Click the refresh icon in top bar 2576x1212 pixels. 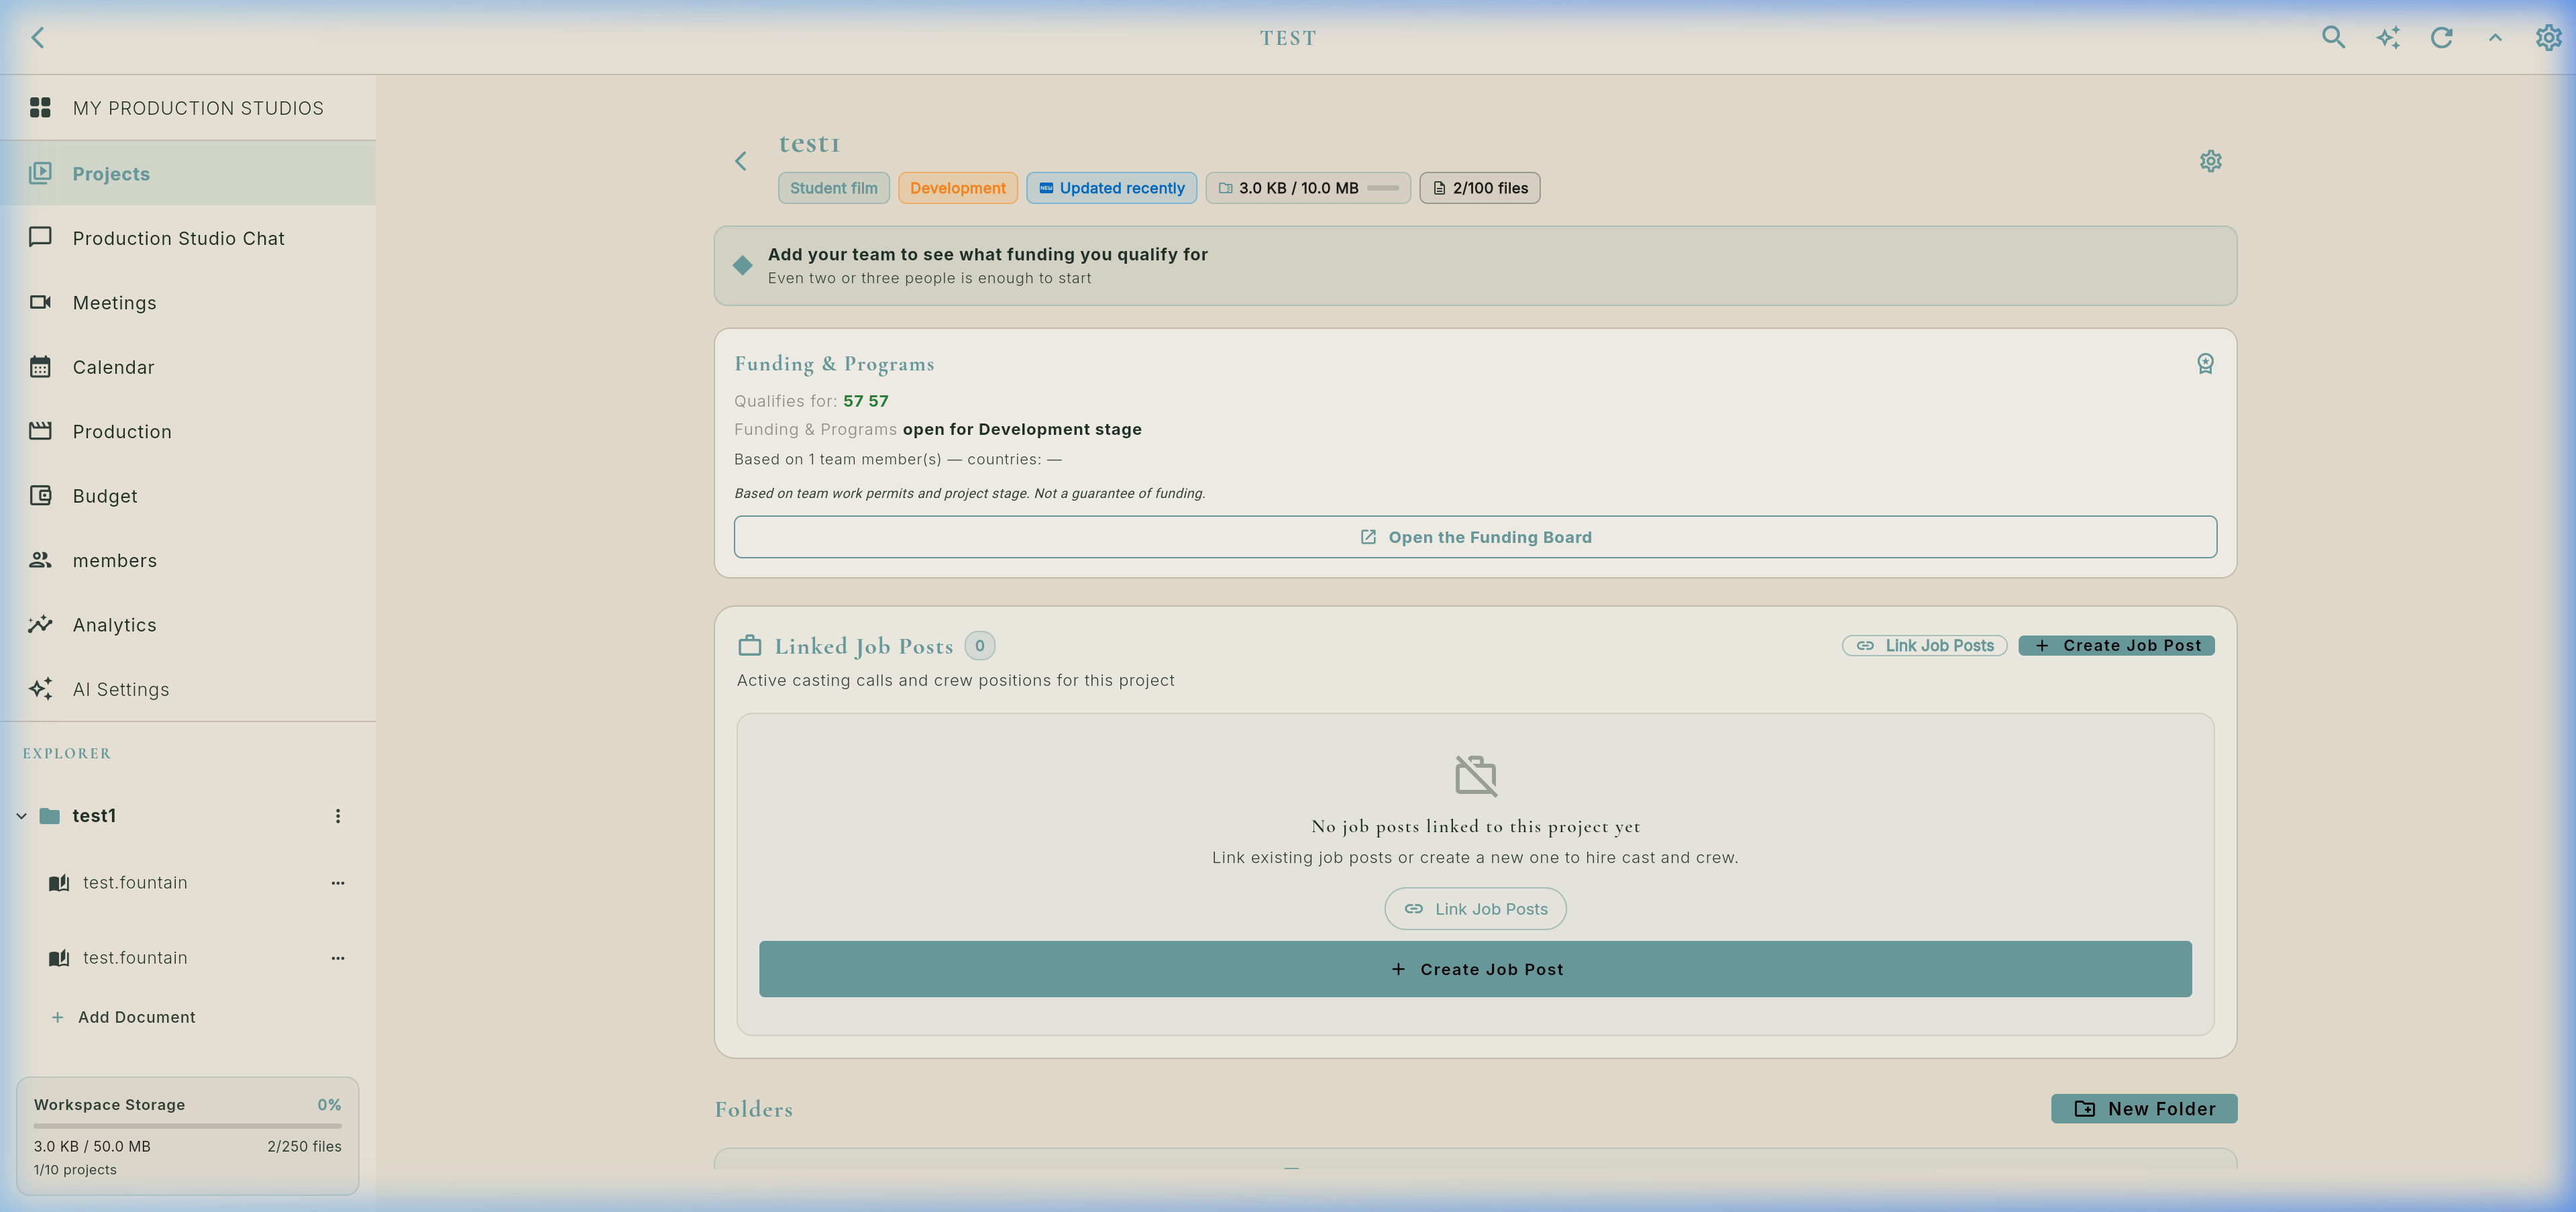2442,37
